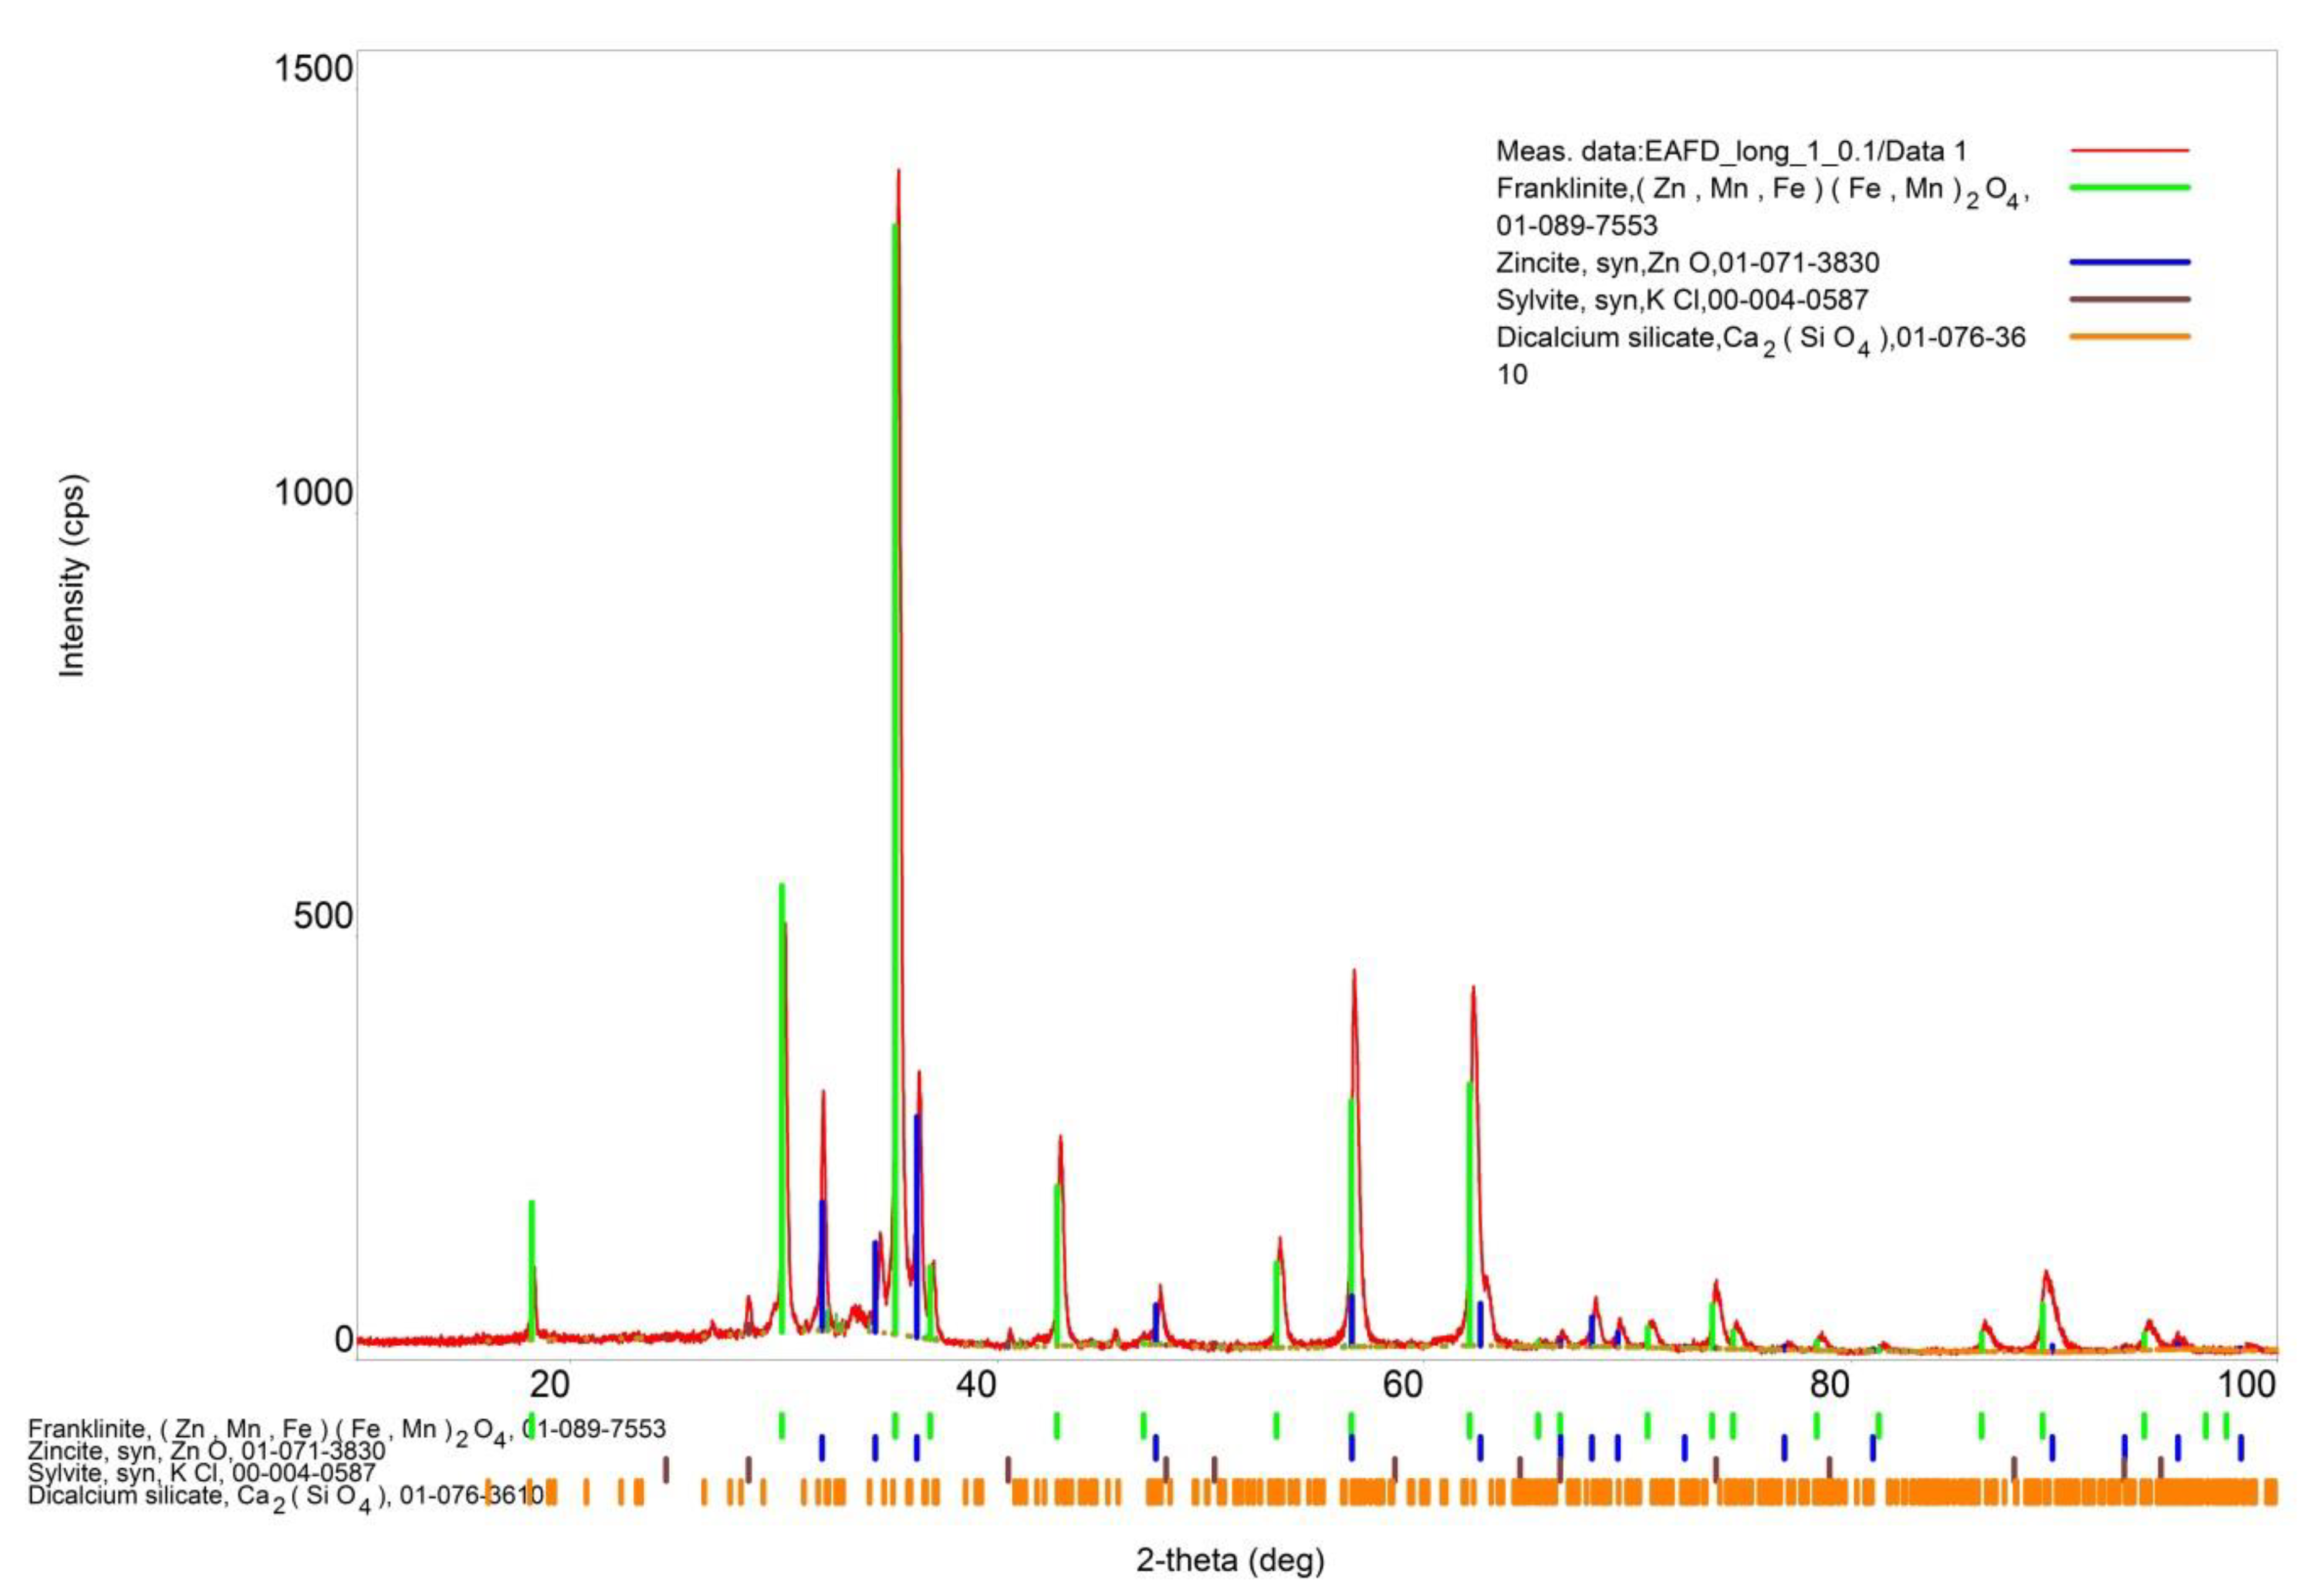The height and width of the screenshot is (1596, 2314).
Task: Click the brown Sylvite legend line swatch
Action: [x=2129, y=299]
